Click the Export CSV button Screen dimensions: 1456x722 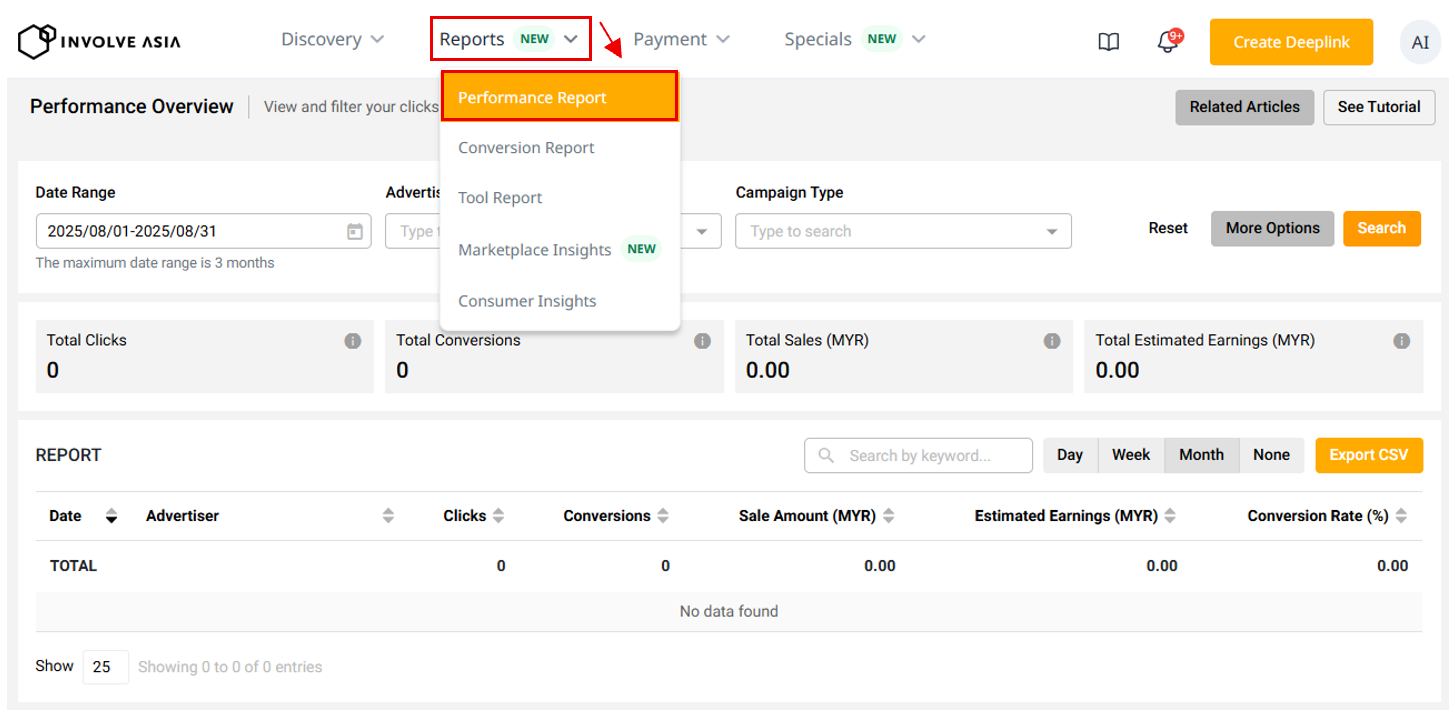point(1368,455)
